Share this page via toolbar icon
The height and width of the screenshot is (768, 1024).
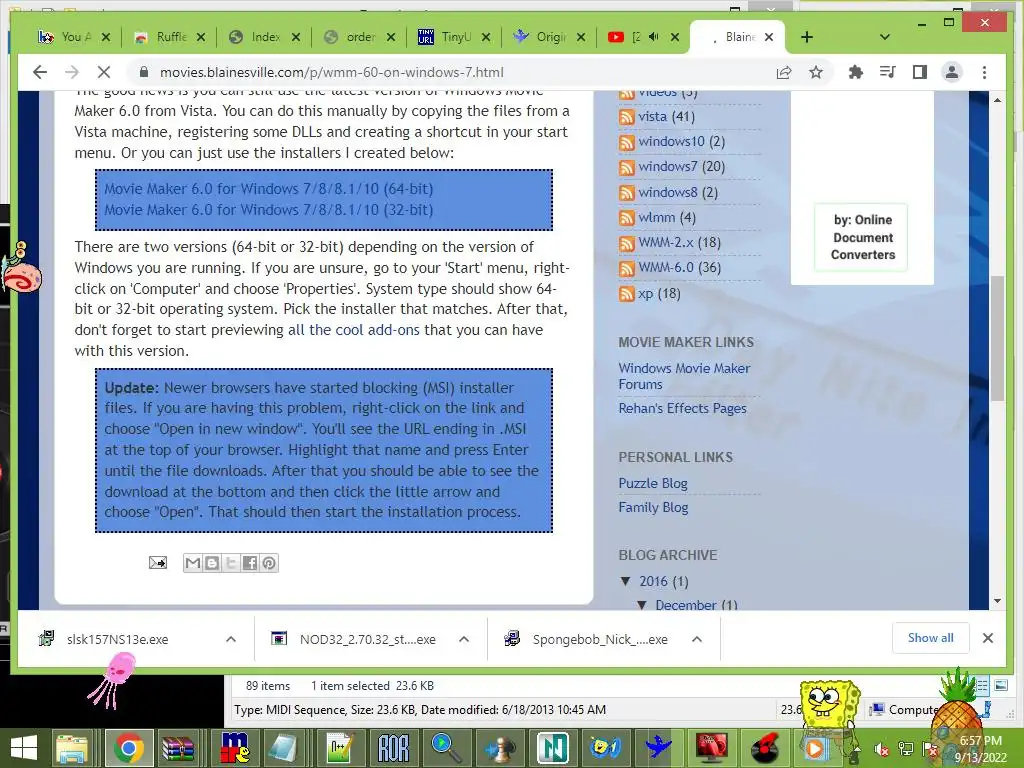click(784, 72)
